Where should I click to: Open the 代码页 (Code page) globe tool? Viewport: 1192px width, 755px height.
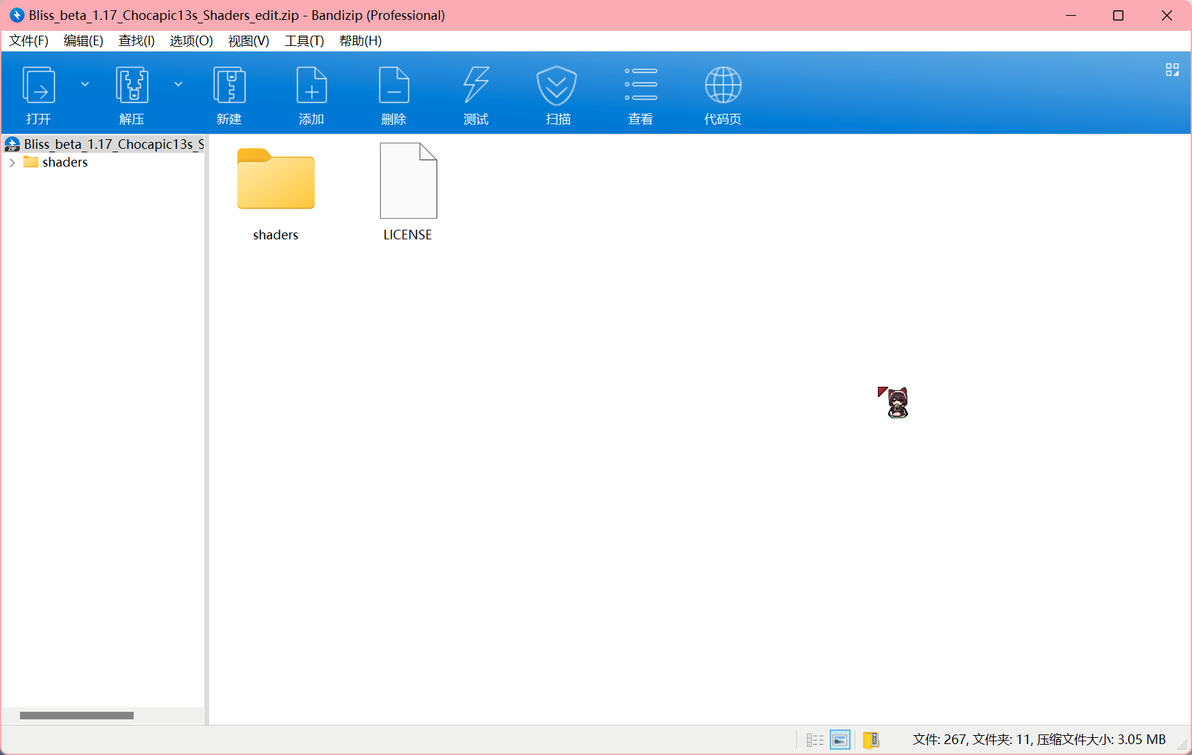click(x=722, y=94)
